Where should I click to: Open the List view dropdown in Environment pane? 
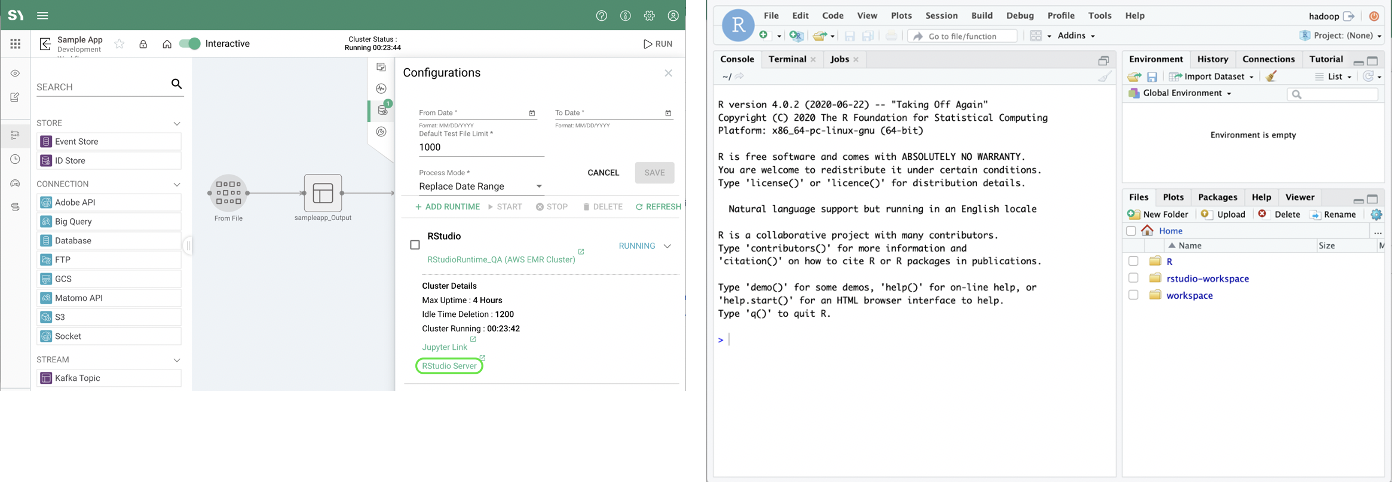(x=1333, y=76)
